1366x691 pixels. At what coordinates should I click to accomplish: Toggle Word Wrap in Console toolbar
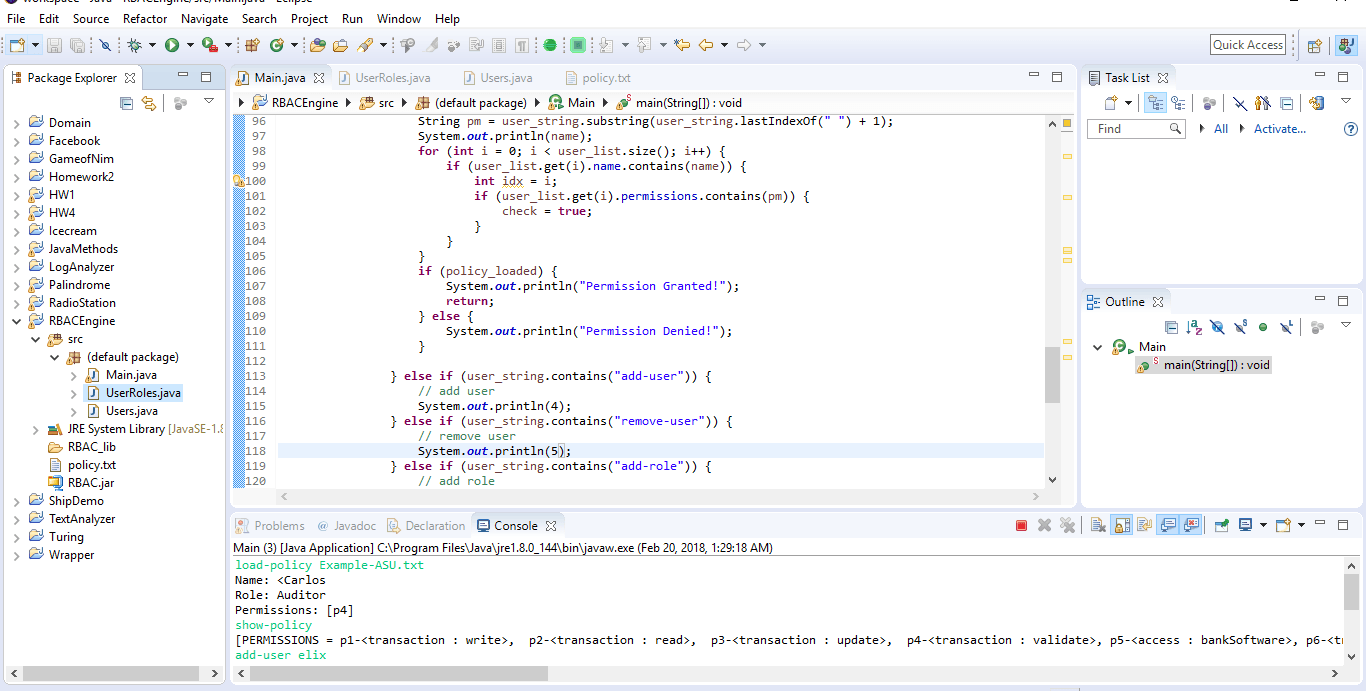(x=1145, y=525)
